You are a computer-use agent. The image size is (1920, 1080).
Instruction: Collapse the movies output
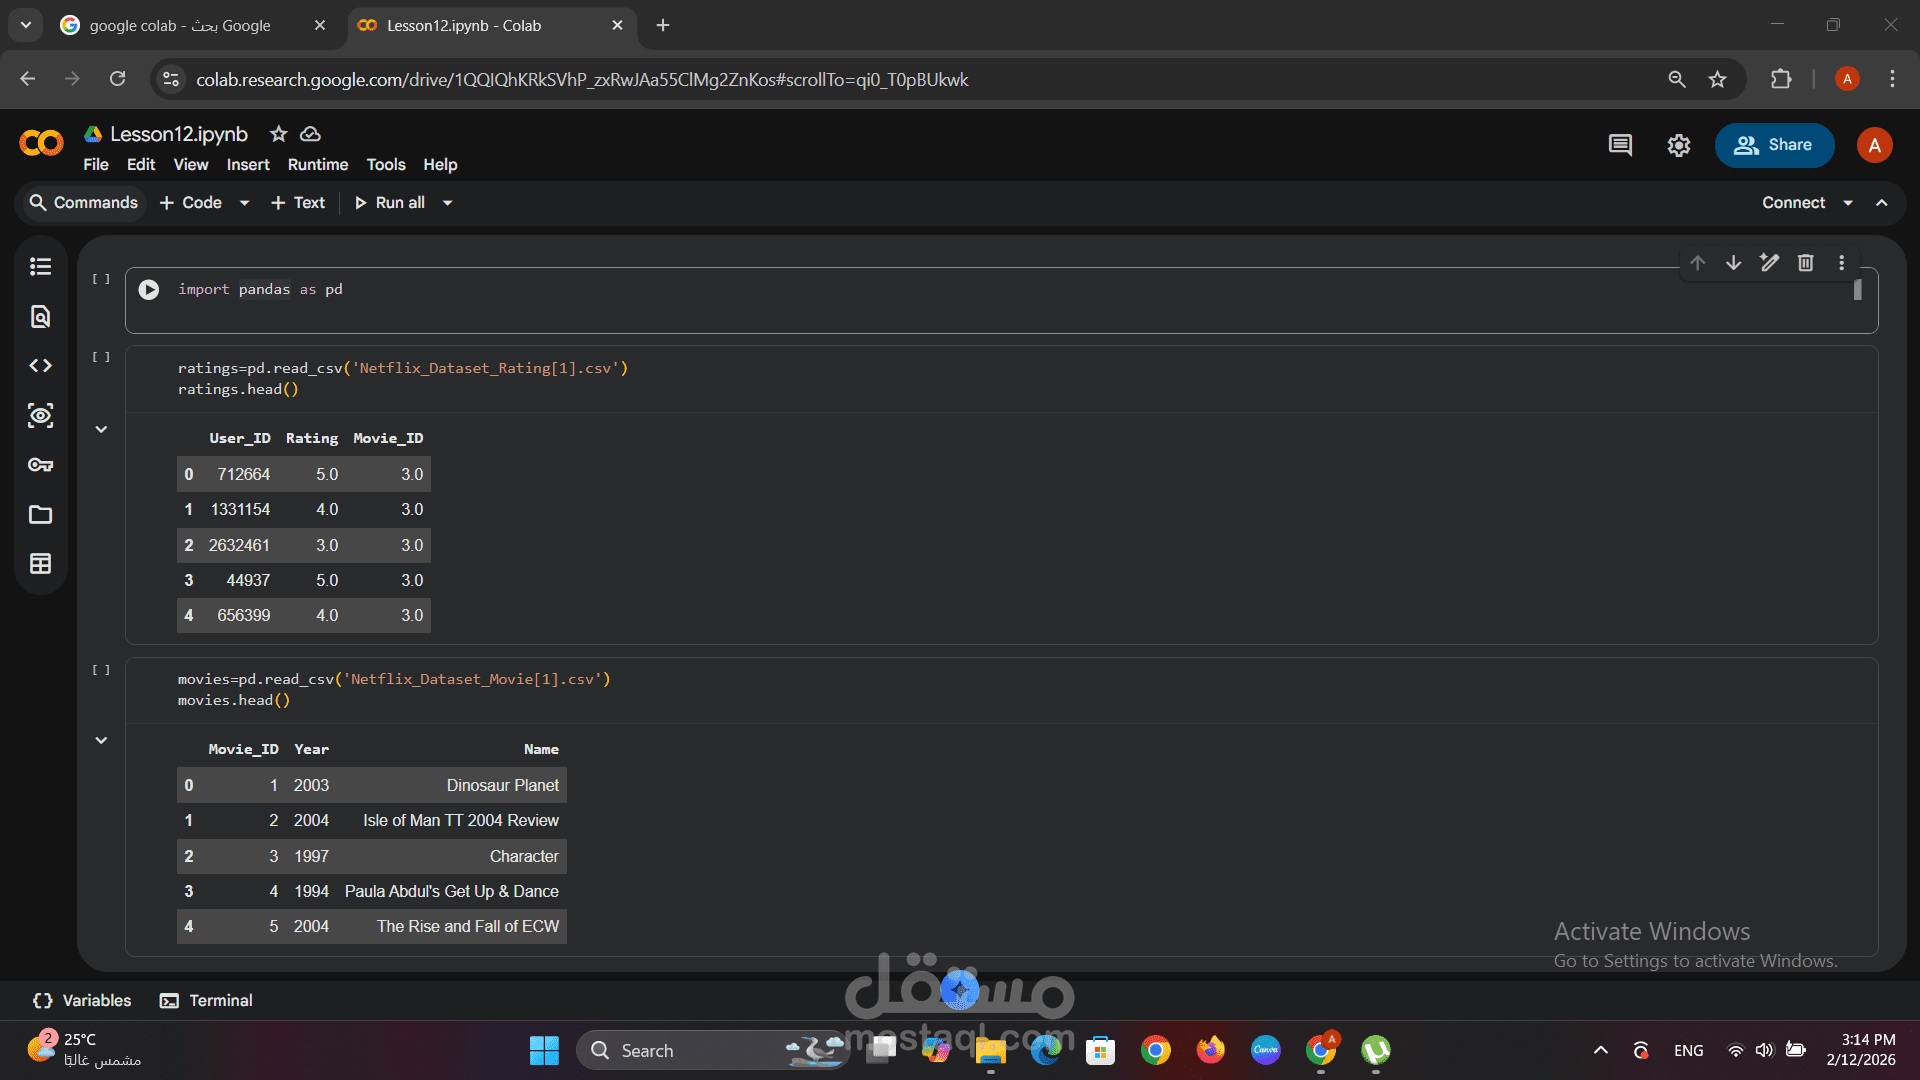coord(101,740)
